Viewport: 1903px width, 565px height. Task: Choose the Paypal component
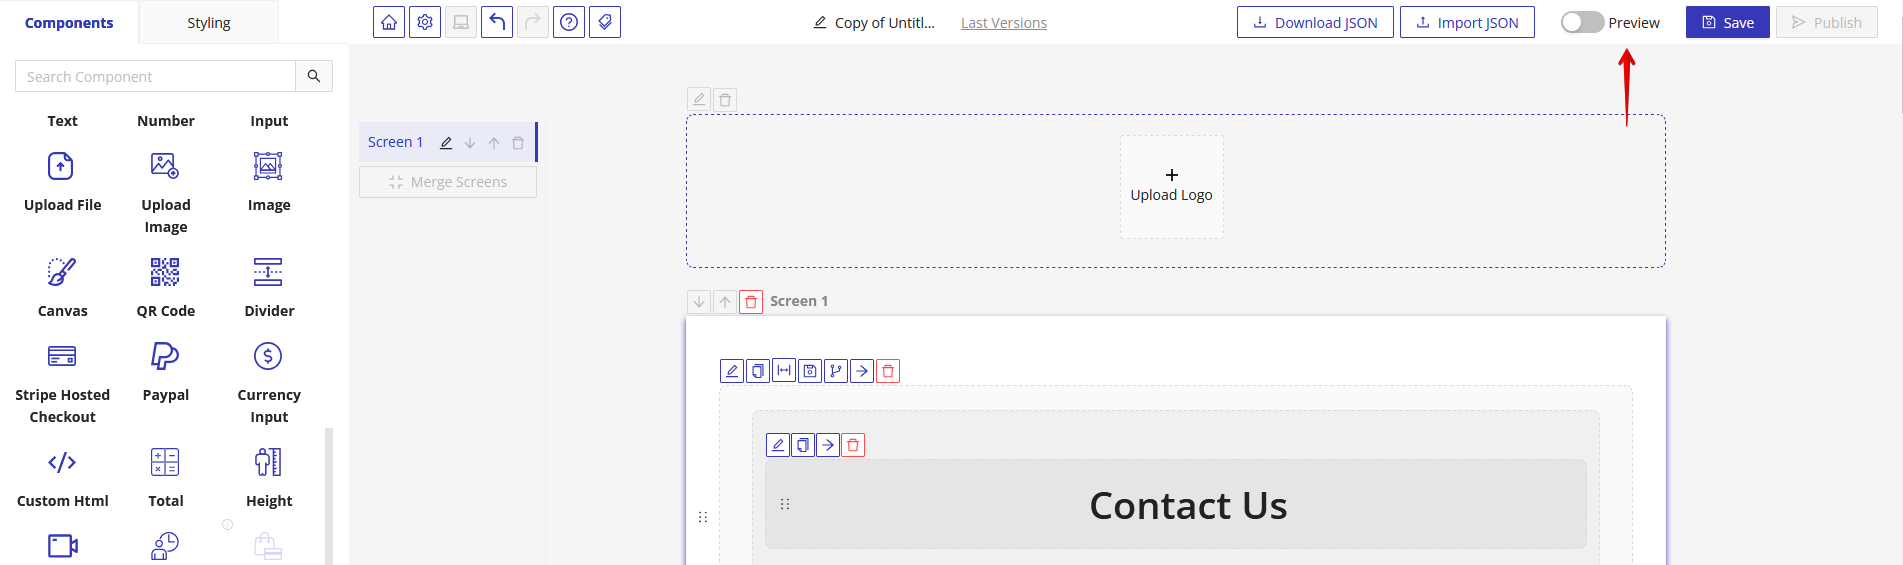165,356
